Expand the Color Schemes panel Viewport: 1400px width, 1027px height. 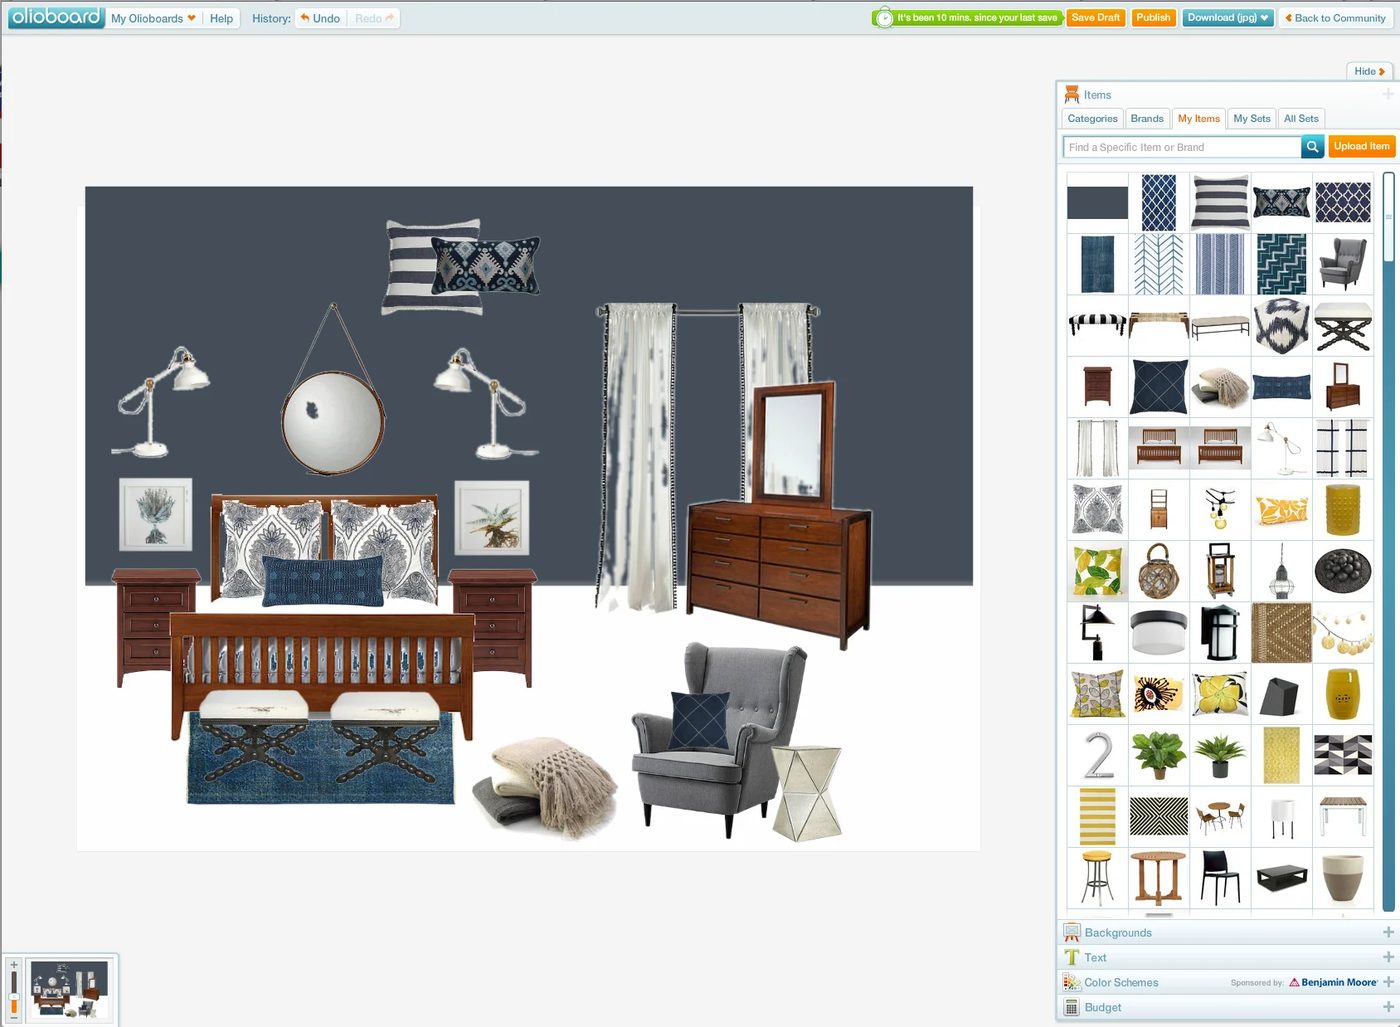point(1227,982)
